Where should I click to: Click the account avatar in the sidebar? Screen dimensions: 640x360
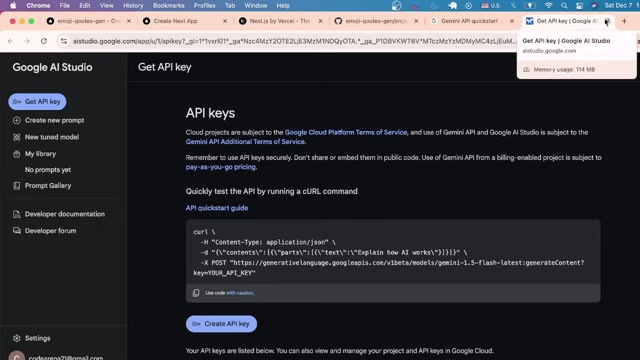(x=16, y=356)
